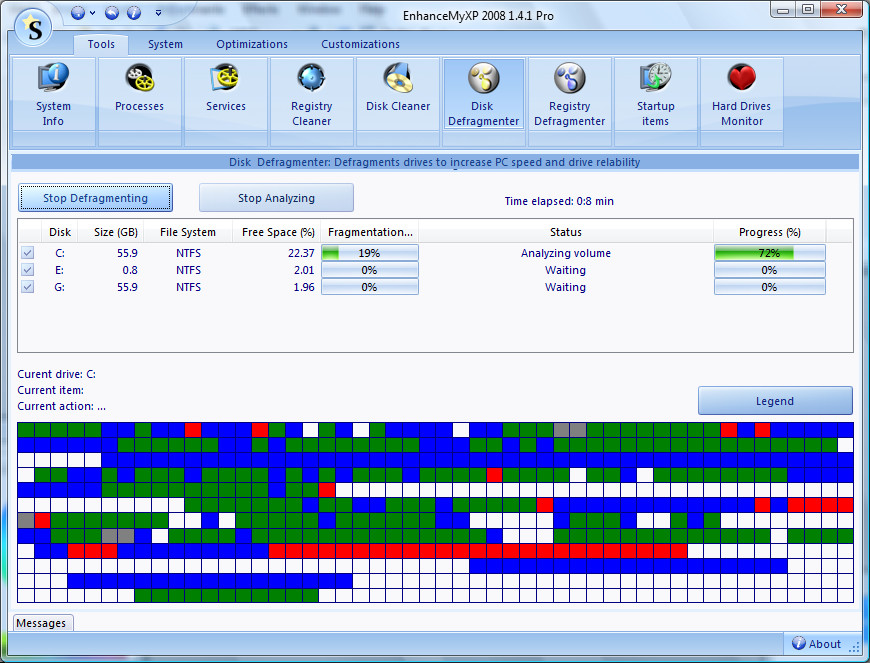Open the Messages tab
Viewport: 870px width, 663px height.
41,623
